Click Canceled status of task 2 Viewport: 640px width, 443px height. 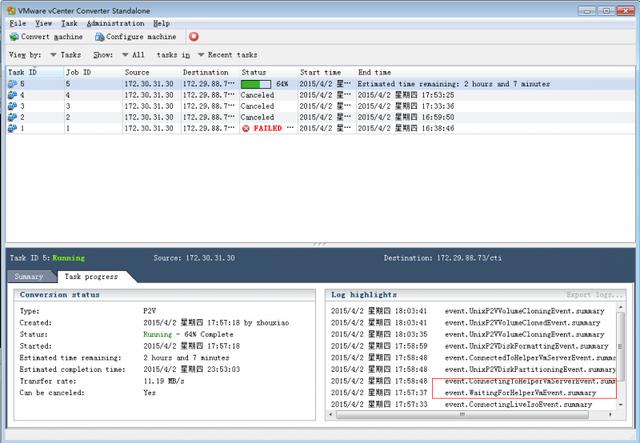(257, 117)
